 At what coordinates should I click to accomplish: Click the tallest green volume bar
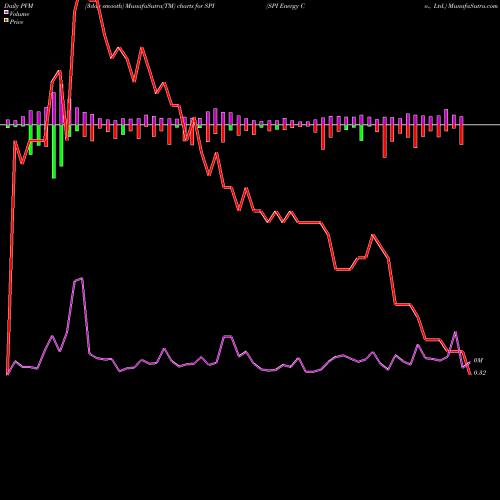[54, 152]
